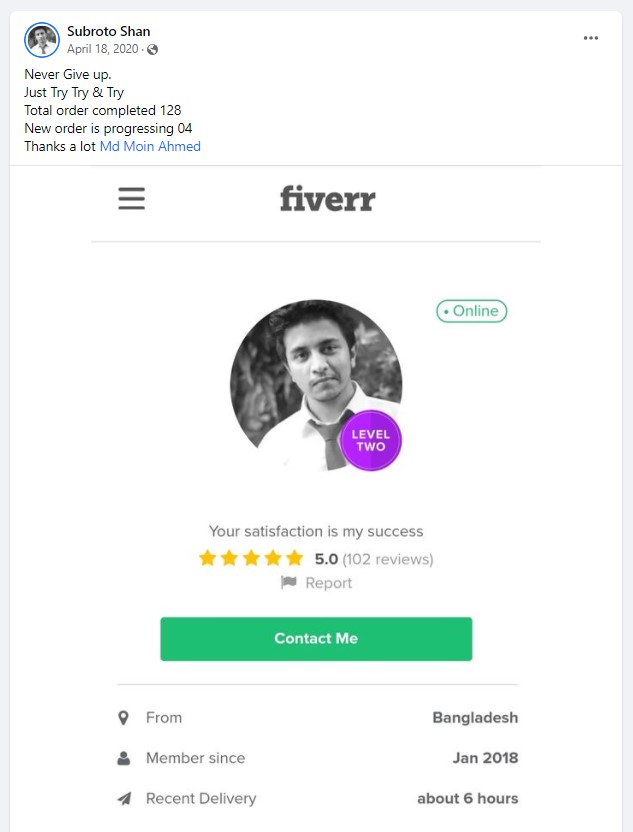
Task: Click the paper plane Recent Delivery icon
Action: (x=124, y=799)
